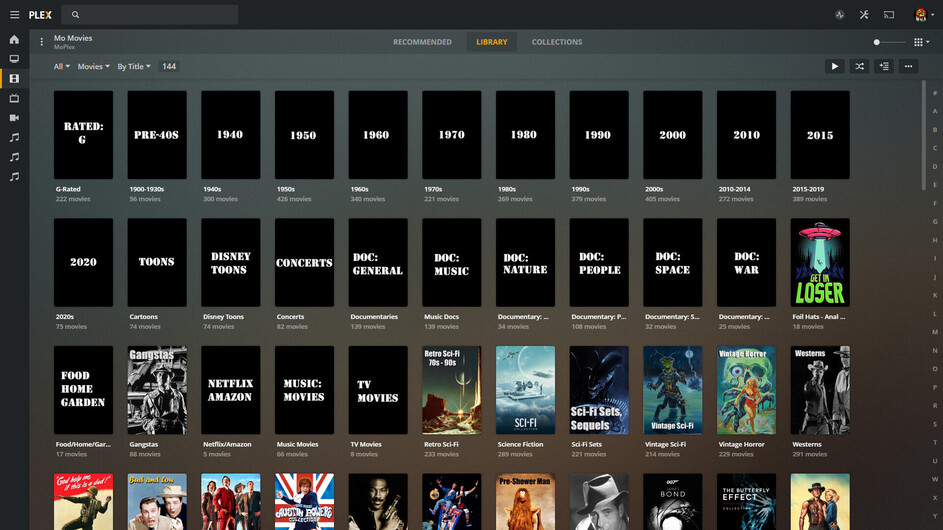Open the video camera library in sidebar
Image resolution: width=943 pixels, height=530 pixels.
coord(14,118)
